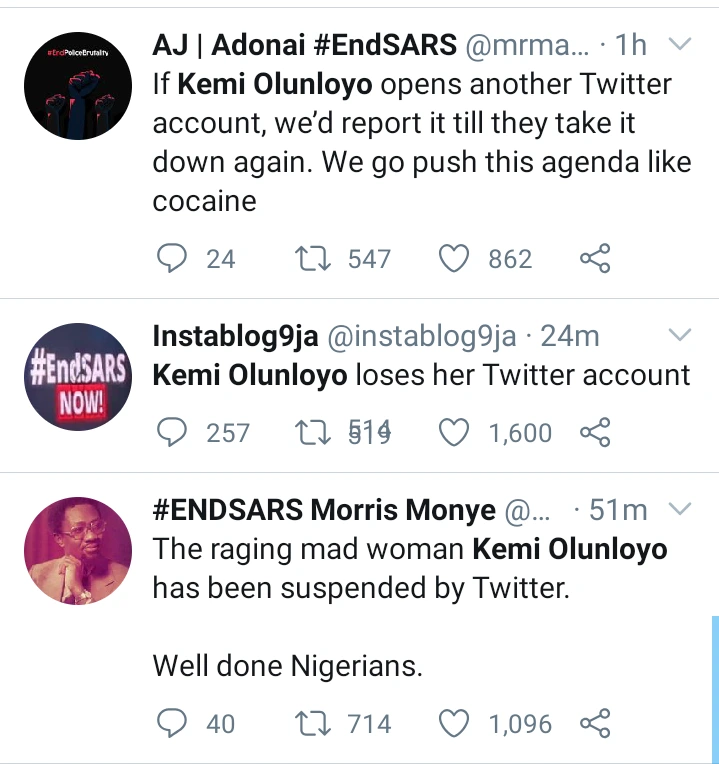Like AJ Adonai's tweet with 862 likes

(456, 260)
